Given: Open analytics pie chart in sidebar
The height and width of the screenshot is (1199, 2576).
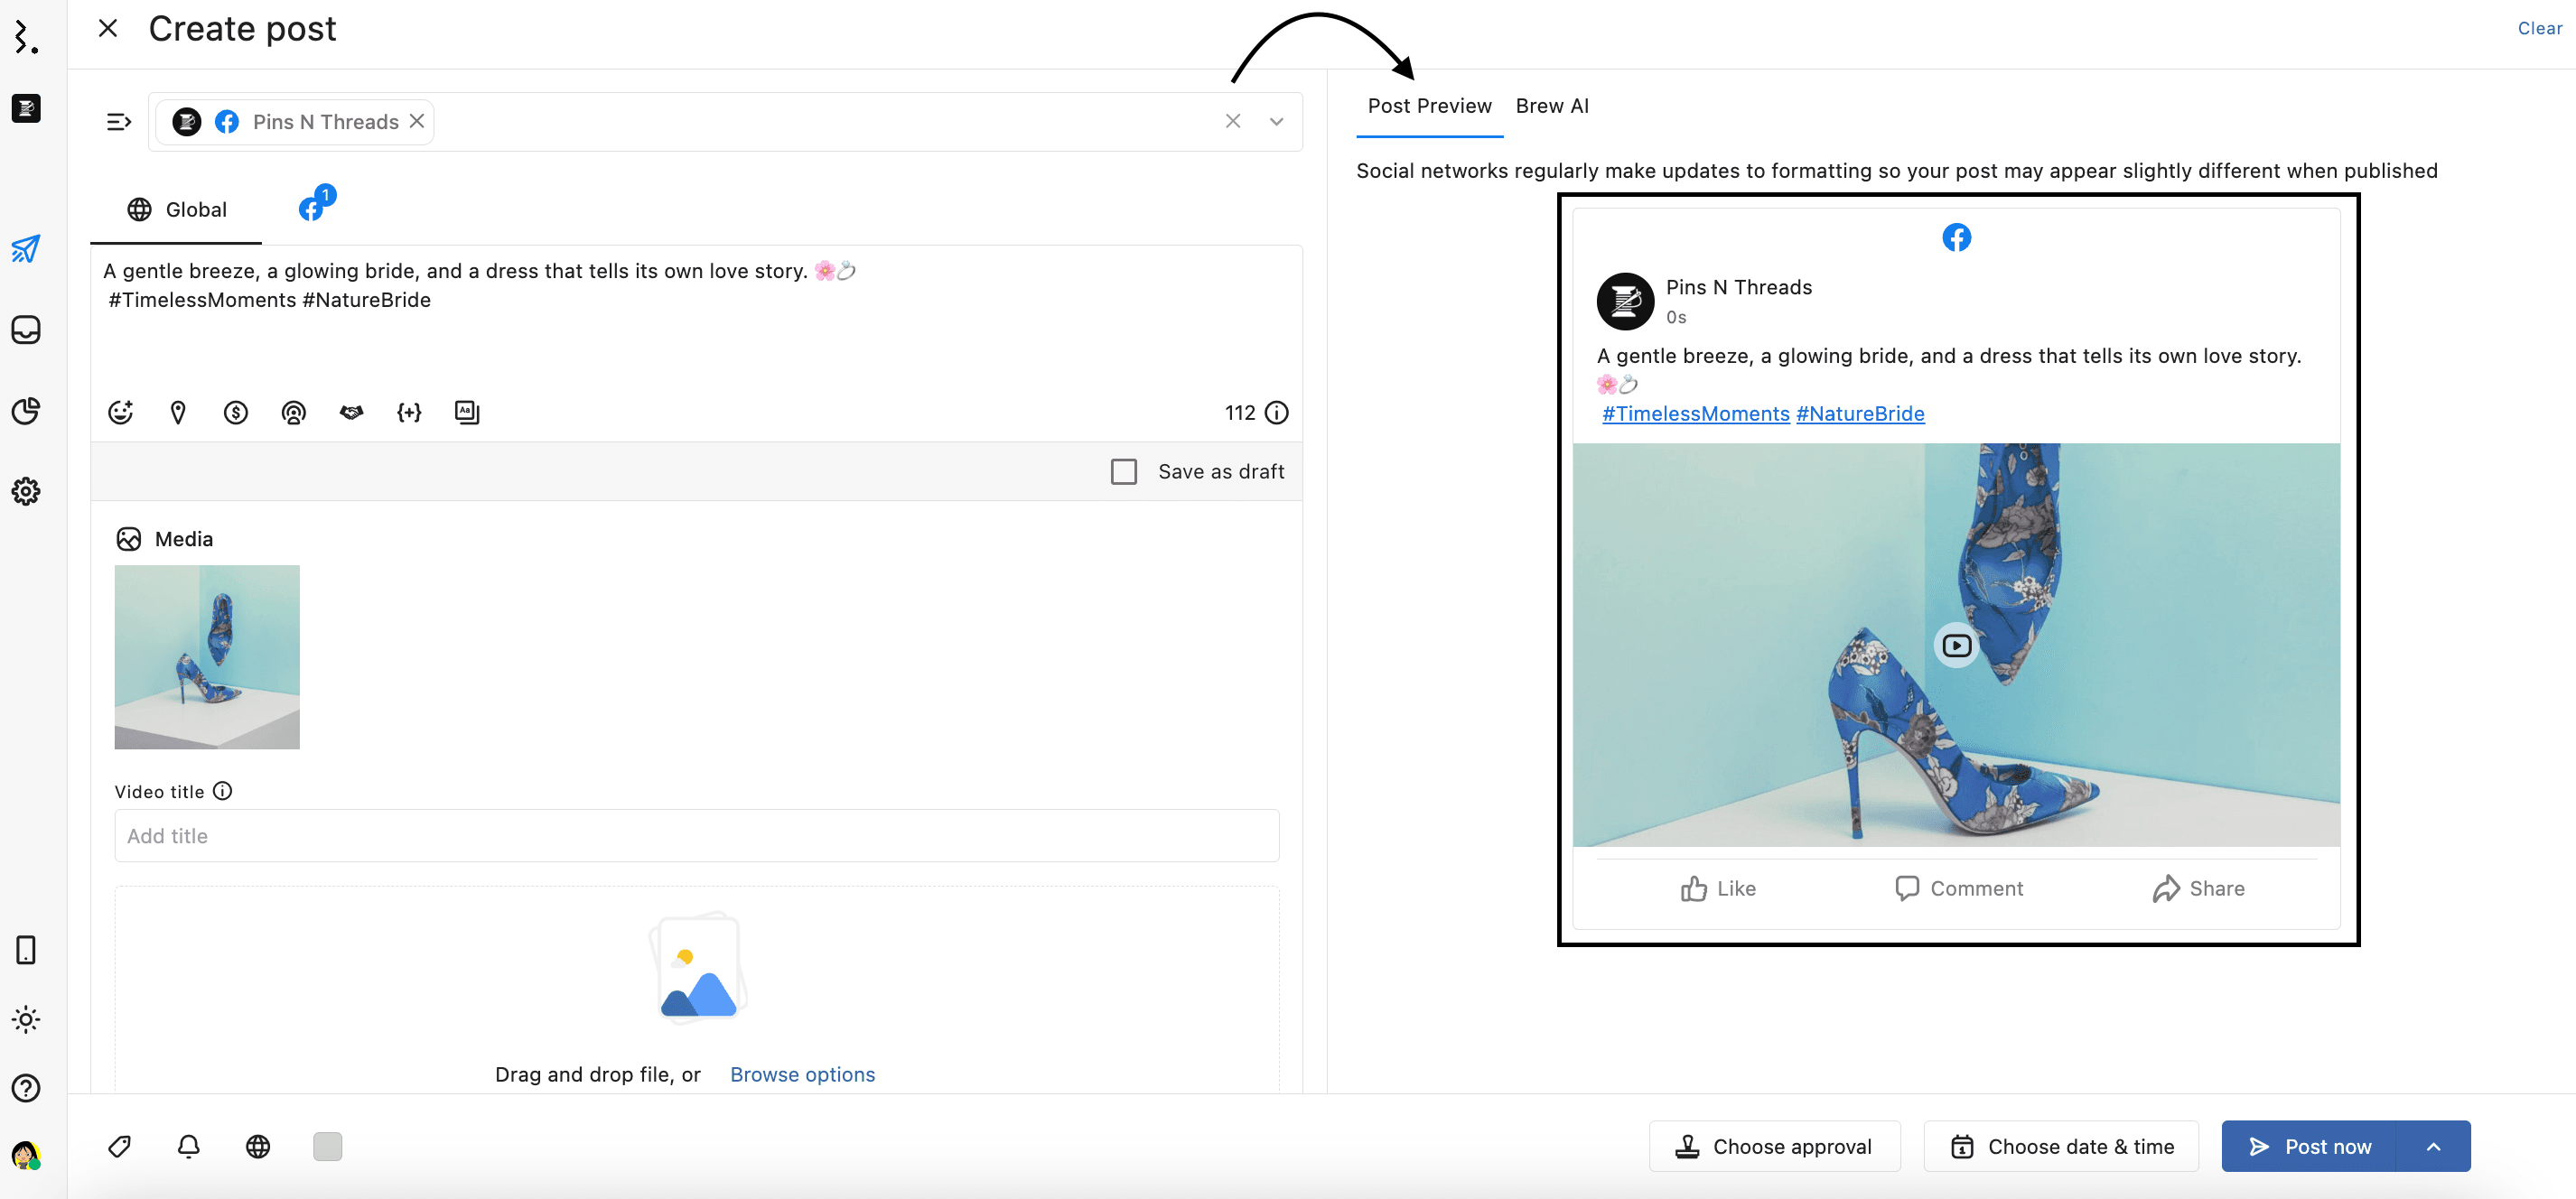Looking at the screenshot, I should (26, 411).
